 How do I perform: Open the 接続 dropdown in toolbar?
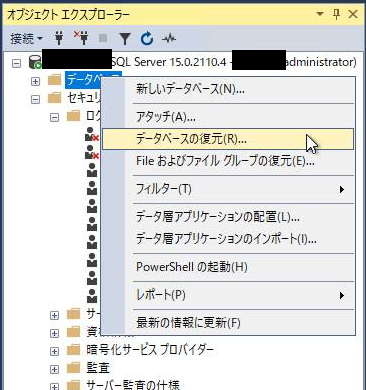(x=26, y=39)
